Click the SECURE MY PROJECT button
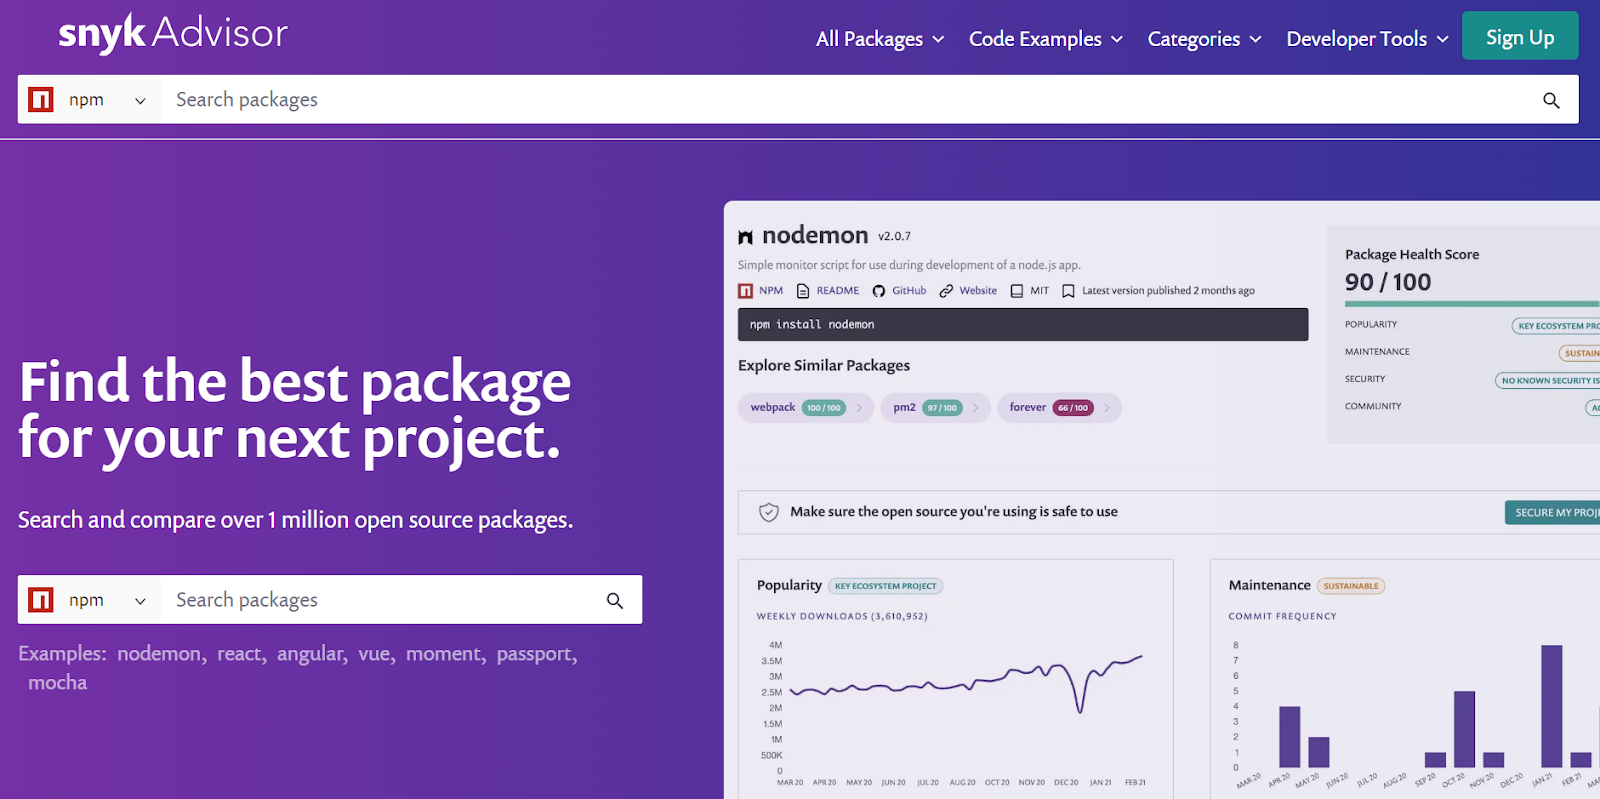This screenshot has height=799, width=1600. [1552, 512]
